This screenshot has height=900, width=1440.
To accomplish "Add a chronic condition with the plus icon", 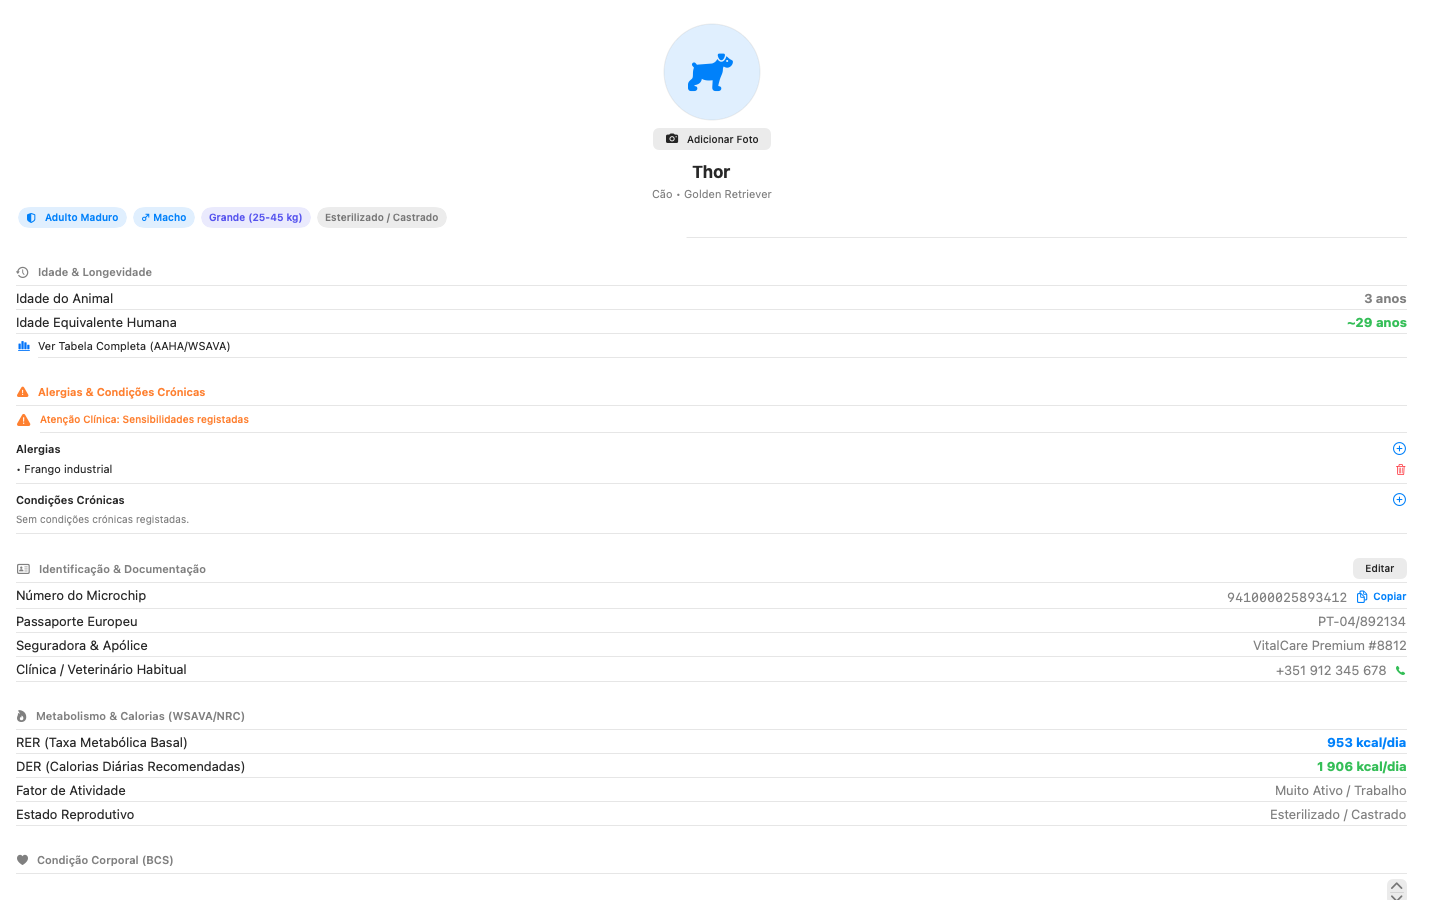I will pyautogui.click(x=1399, y=500).
